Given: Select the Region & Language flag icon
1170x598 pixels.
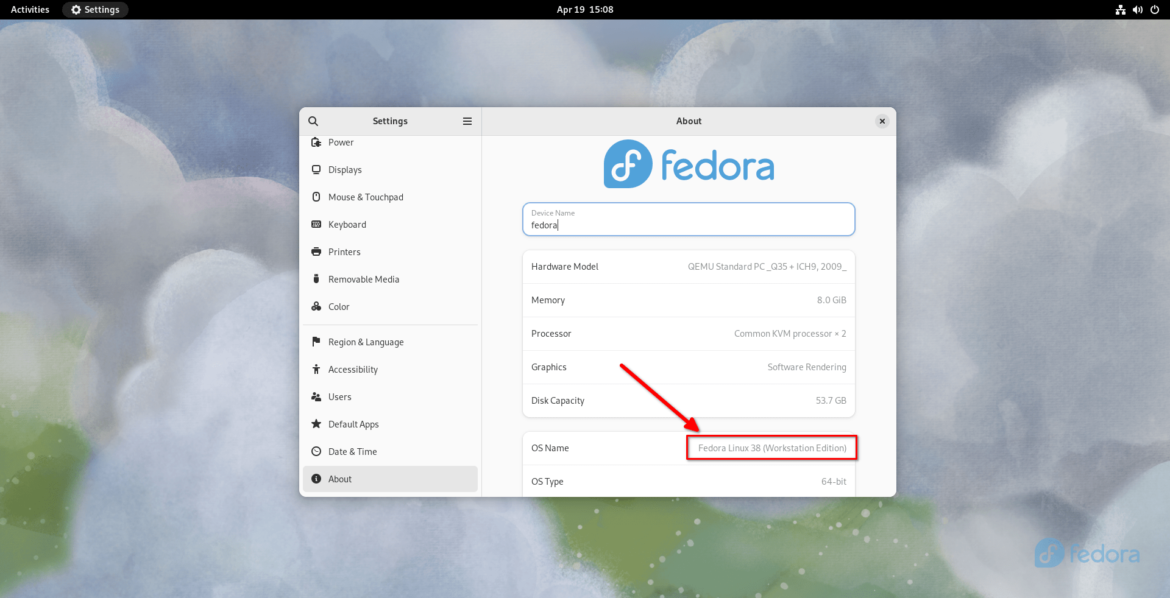Looking at the screenshot, I should tap(316, 342).
